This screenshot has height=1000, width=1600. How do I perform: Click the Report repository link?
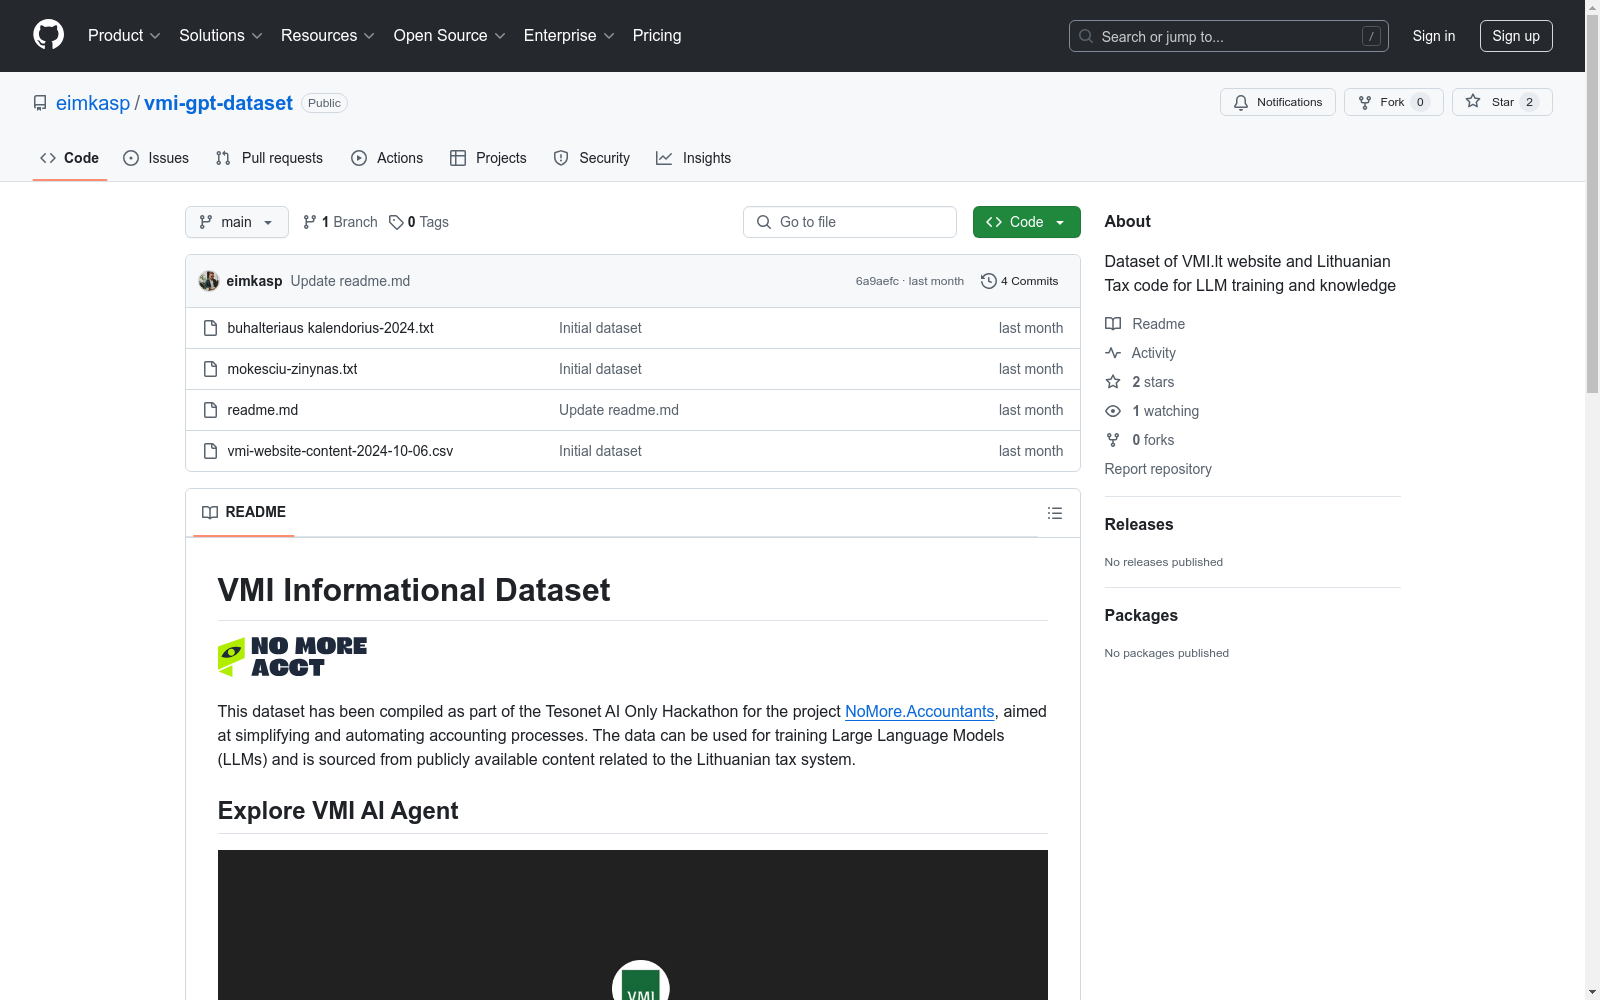[1158, 469]
